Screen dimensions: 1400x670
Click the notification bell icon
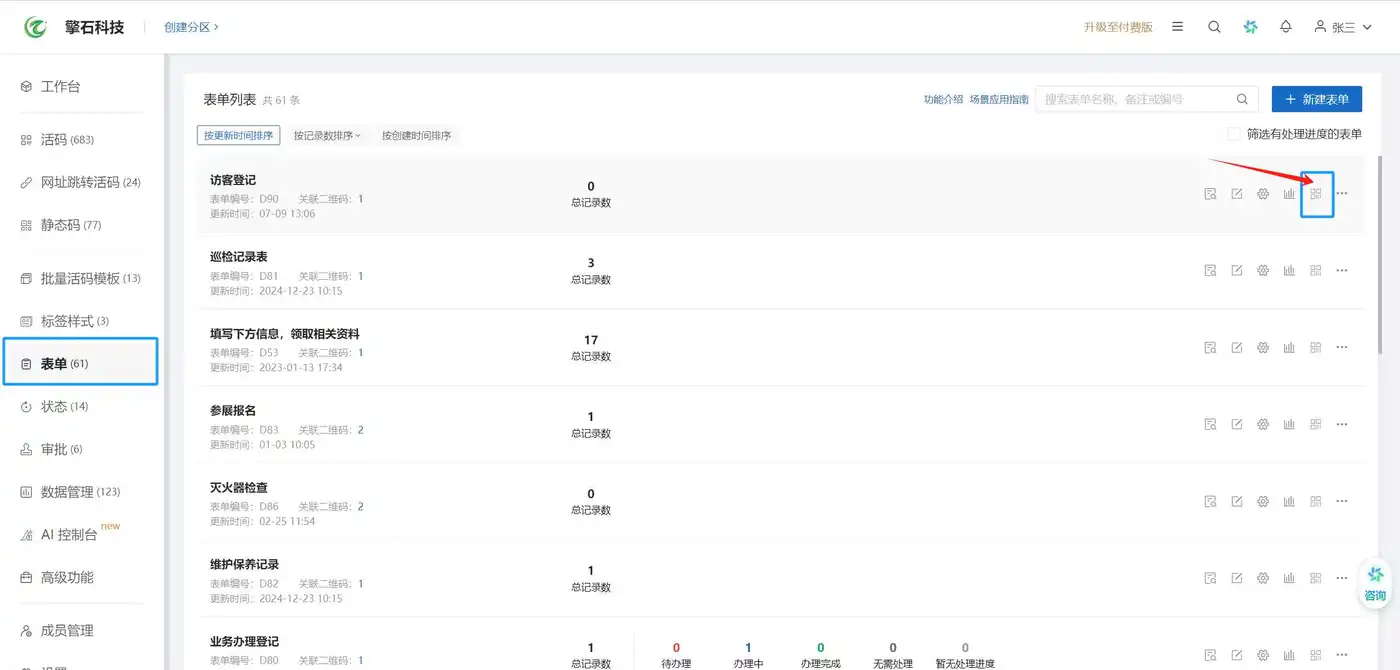point(1286,27)
